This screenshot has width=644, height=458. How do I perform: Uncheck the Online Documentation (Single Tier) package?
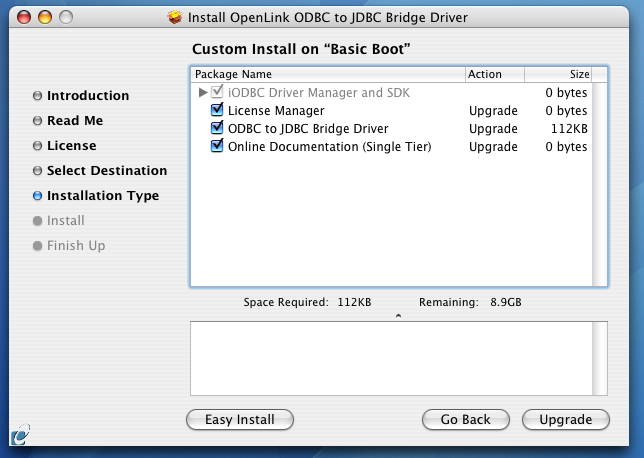click(x=217, y=146)
